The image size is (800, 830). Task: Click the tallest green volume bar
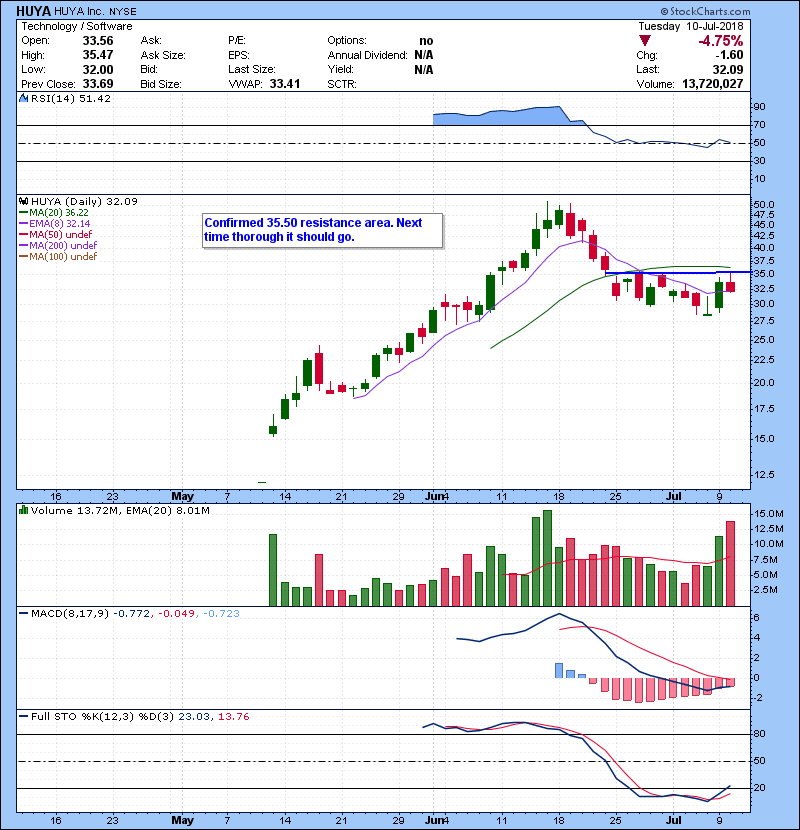(547, 558)
